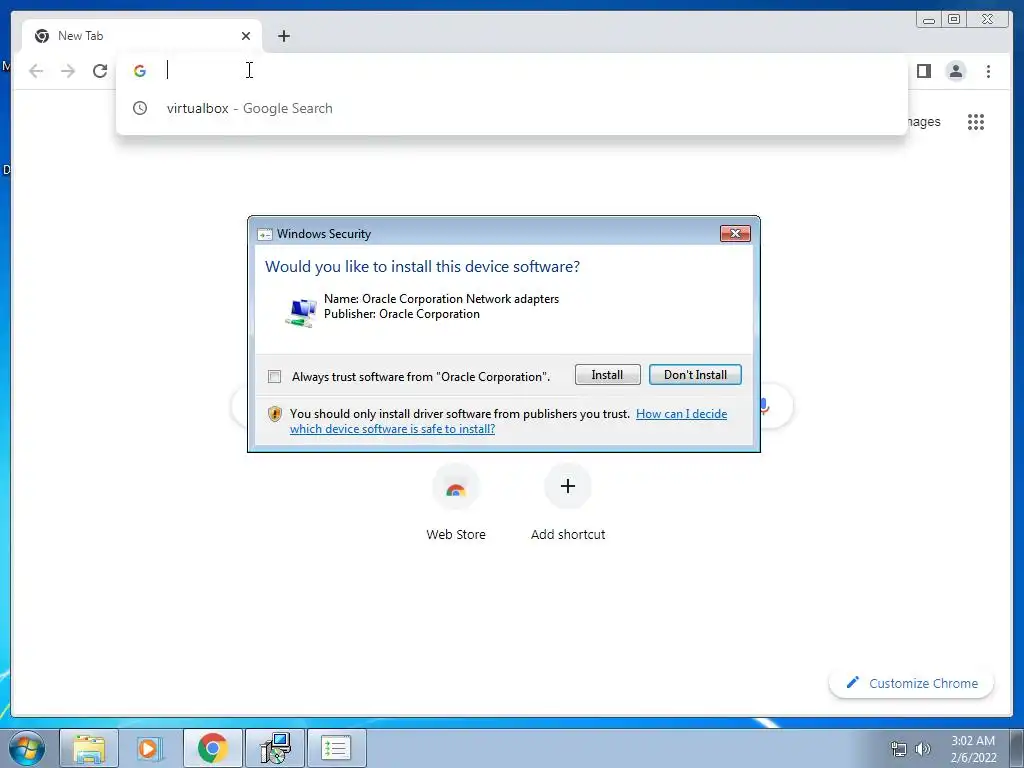Click the network tray icon
Image resolution: width=1024 pixels, height=768 pixels.
(x=899, y=749)
